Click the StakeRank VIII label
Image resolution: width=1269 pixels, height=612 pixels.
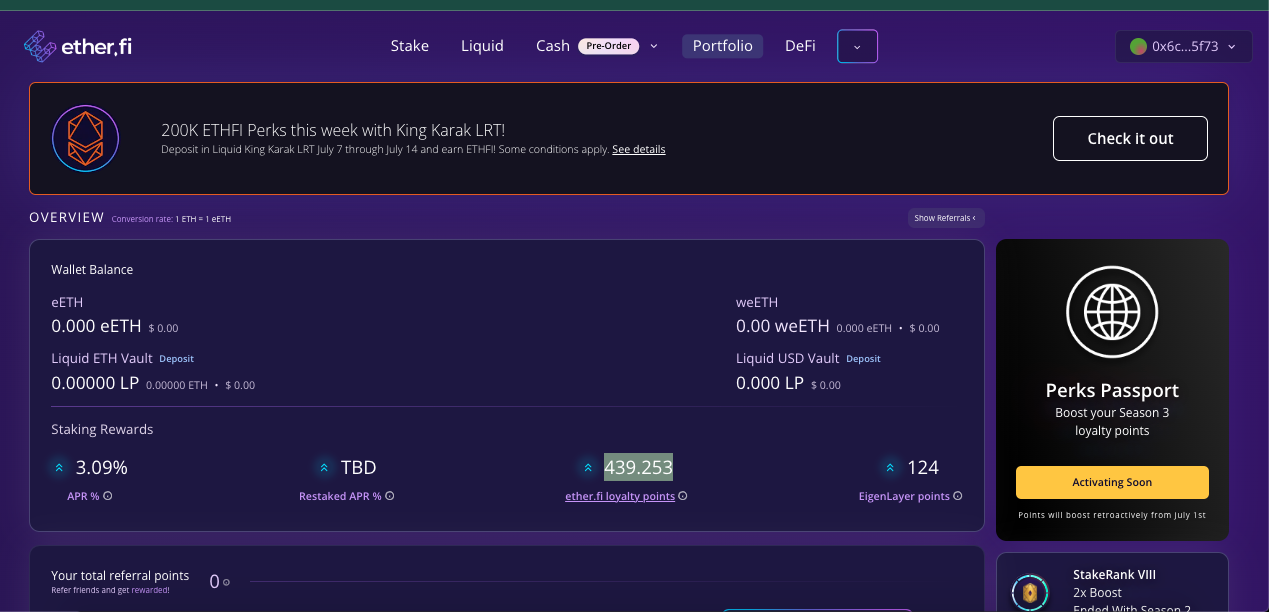coord(1114,575)
